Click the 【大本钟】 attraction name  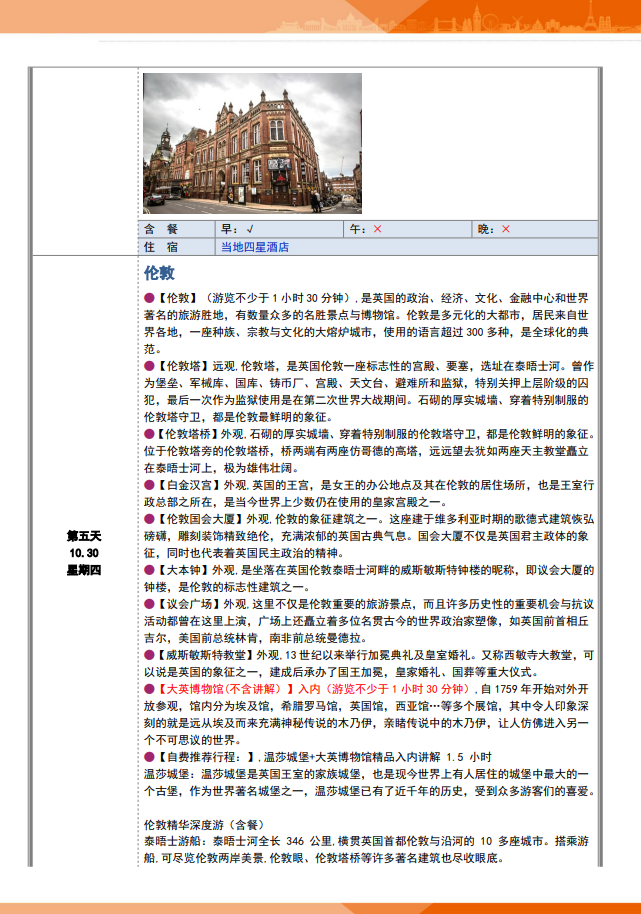pos(183,570)
